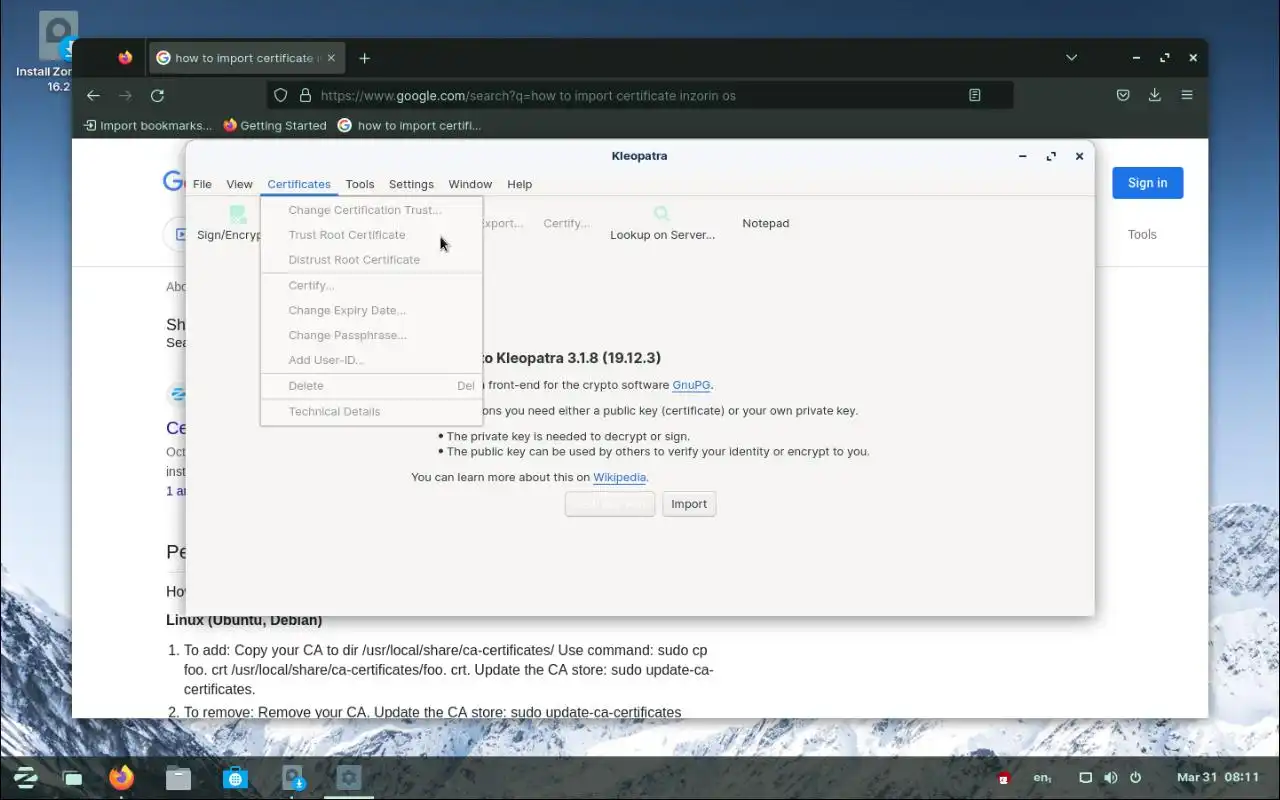
Task: Reload the Firefox page
Action: click(157, 95)
